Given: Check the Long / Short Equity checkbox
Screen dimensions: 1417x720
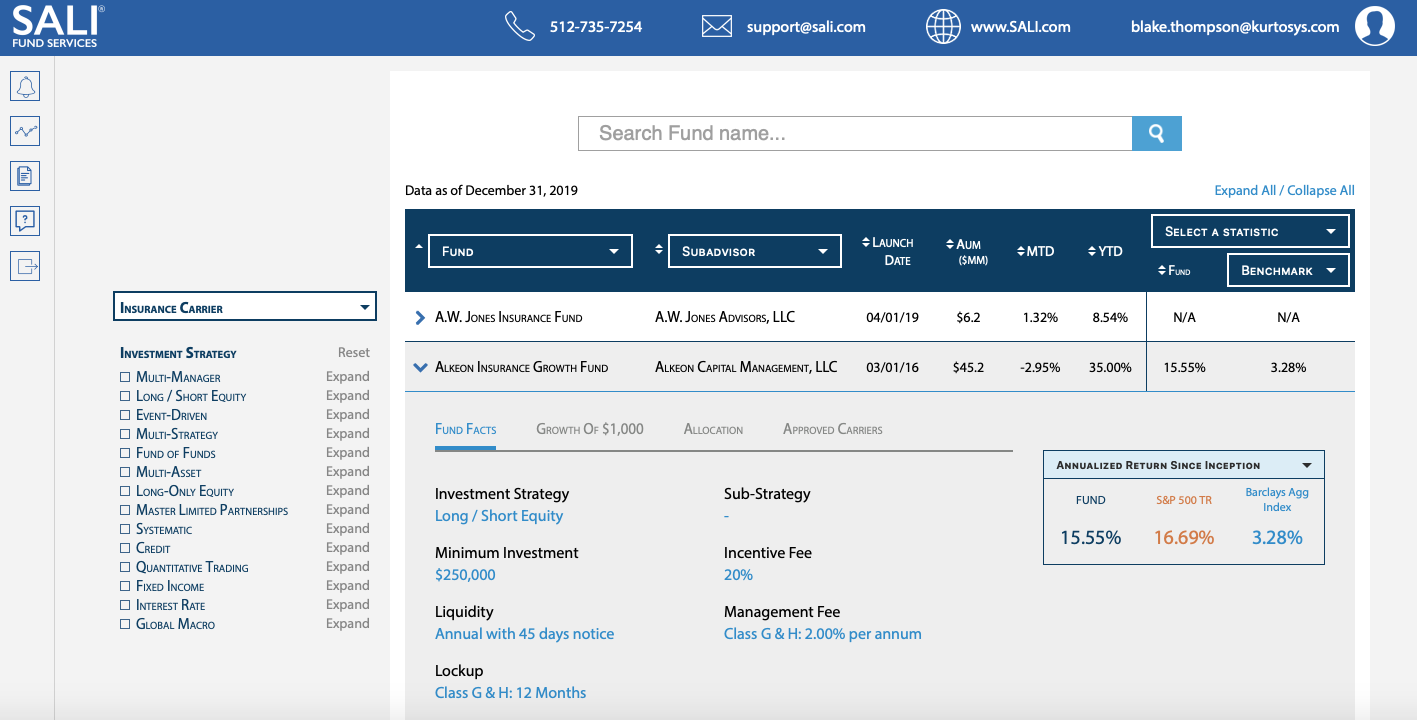Looking at the screenshot, I should (x=125, y=396).
